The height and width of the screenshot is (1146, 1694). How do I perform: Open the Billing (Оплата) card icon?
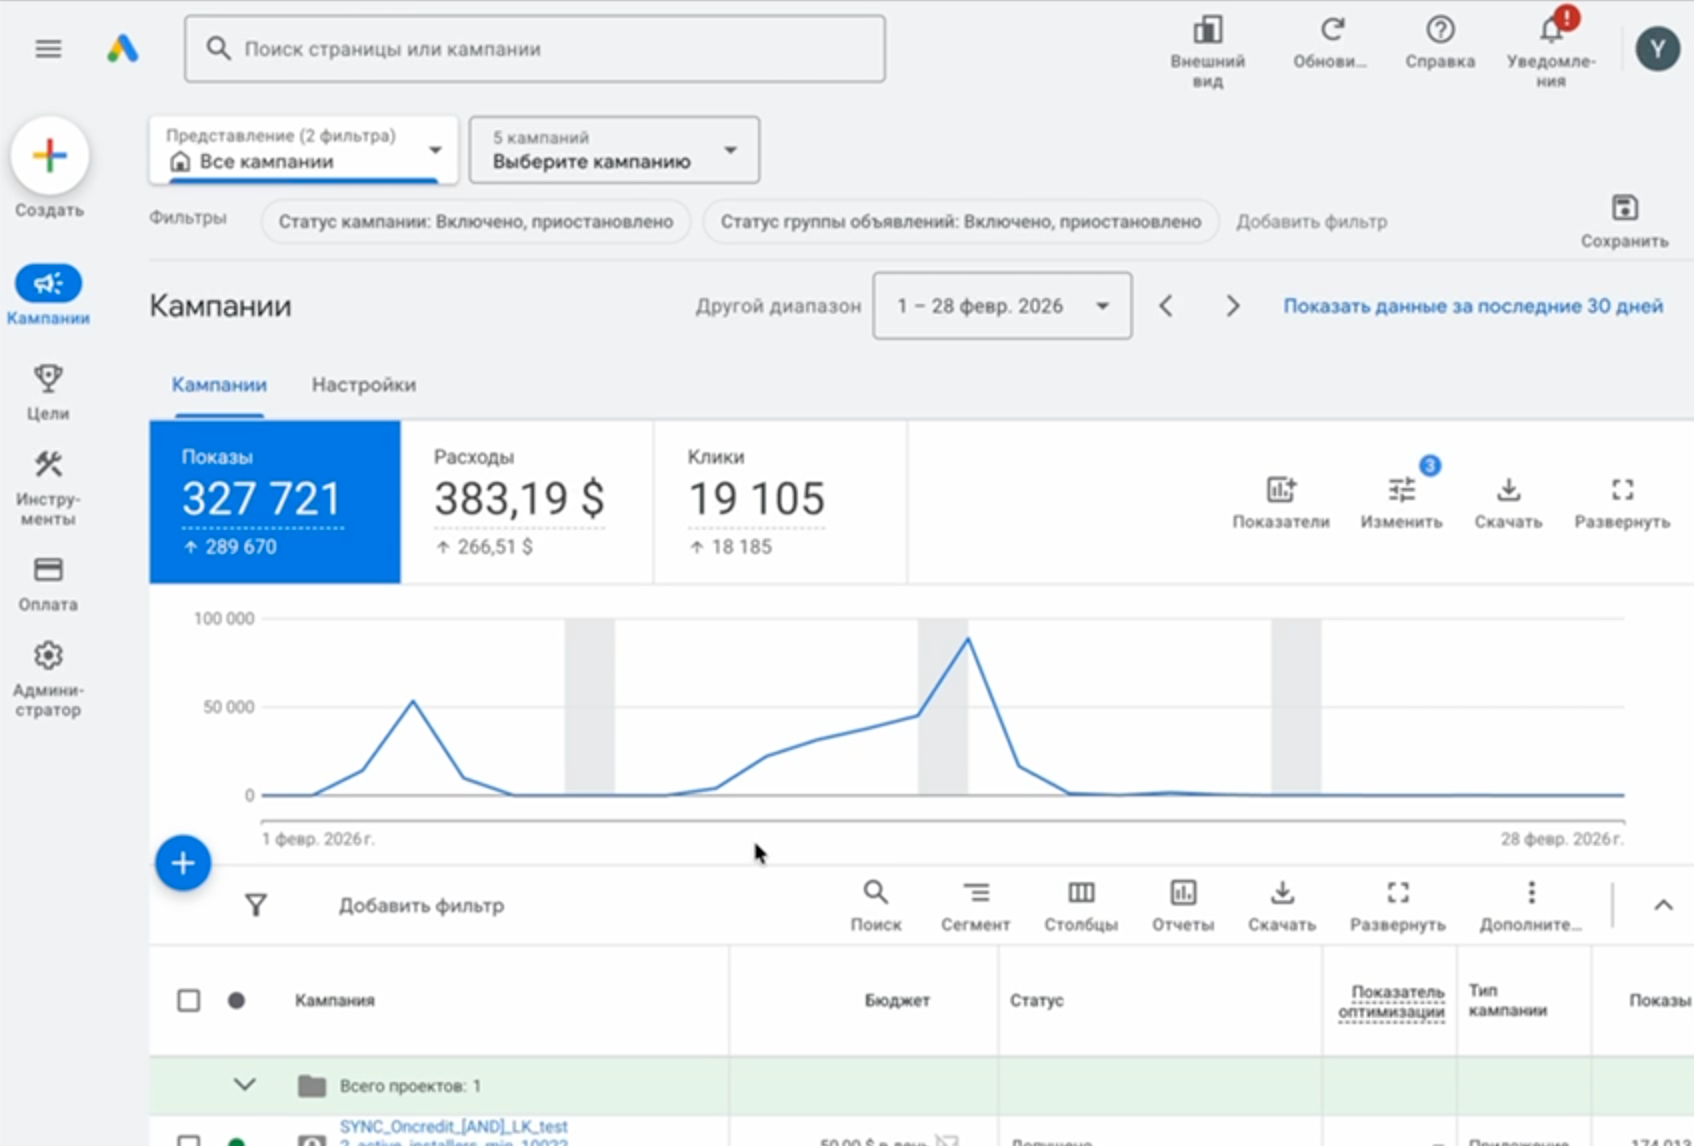pos(48,570)
